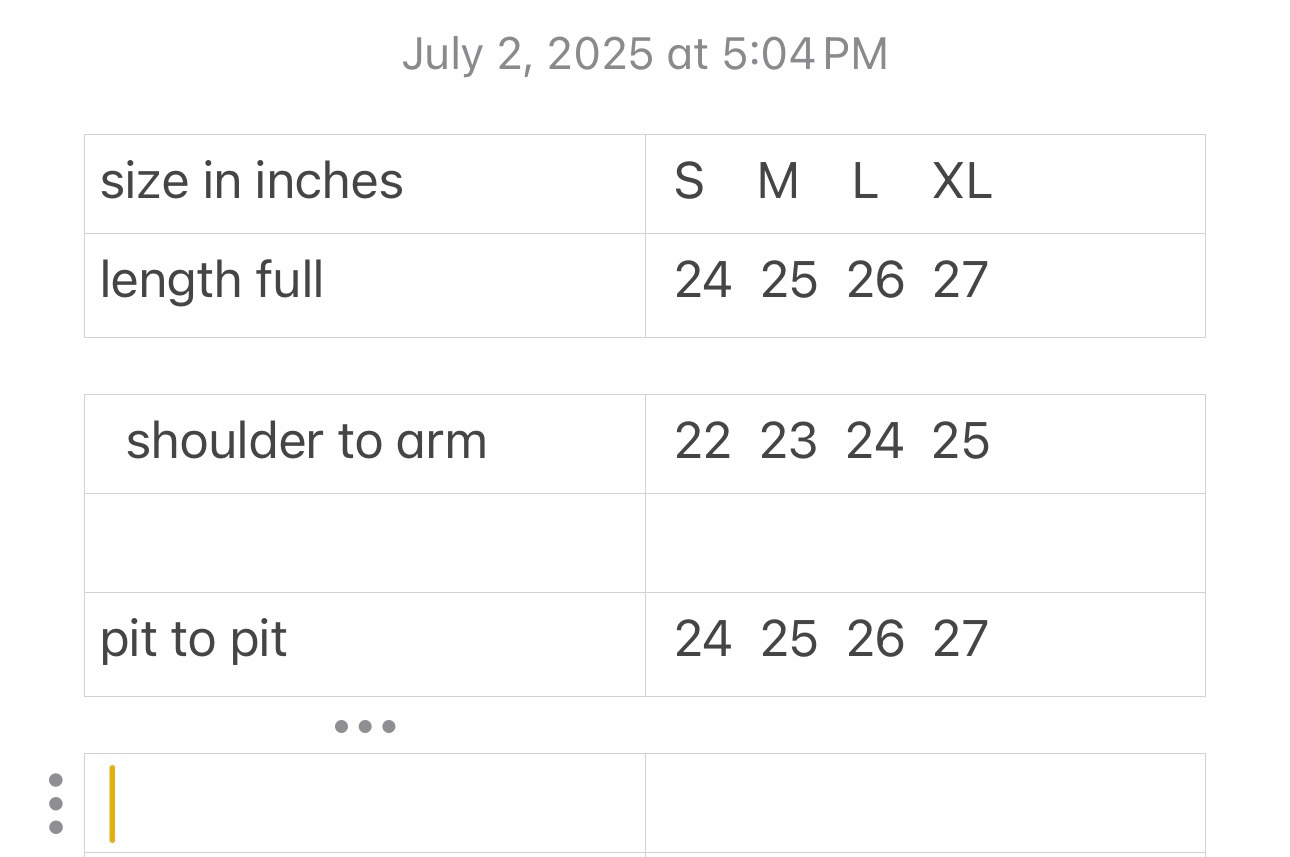Image resolution: width=1290 pixels, height=857 pixels.
Task: Open the row handle vertical dots menu
Action: tap(56, 804)
